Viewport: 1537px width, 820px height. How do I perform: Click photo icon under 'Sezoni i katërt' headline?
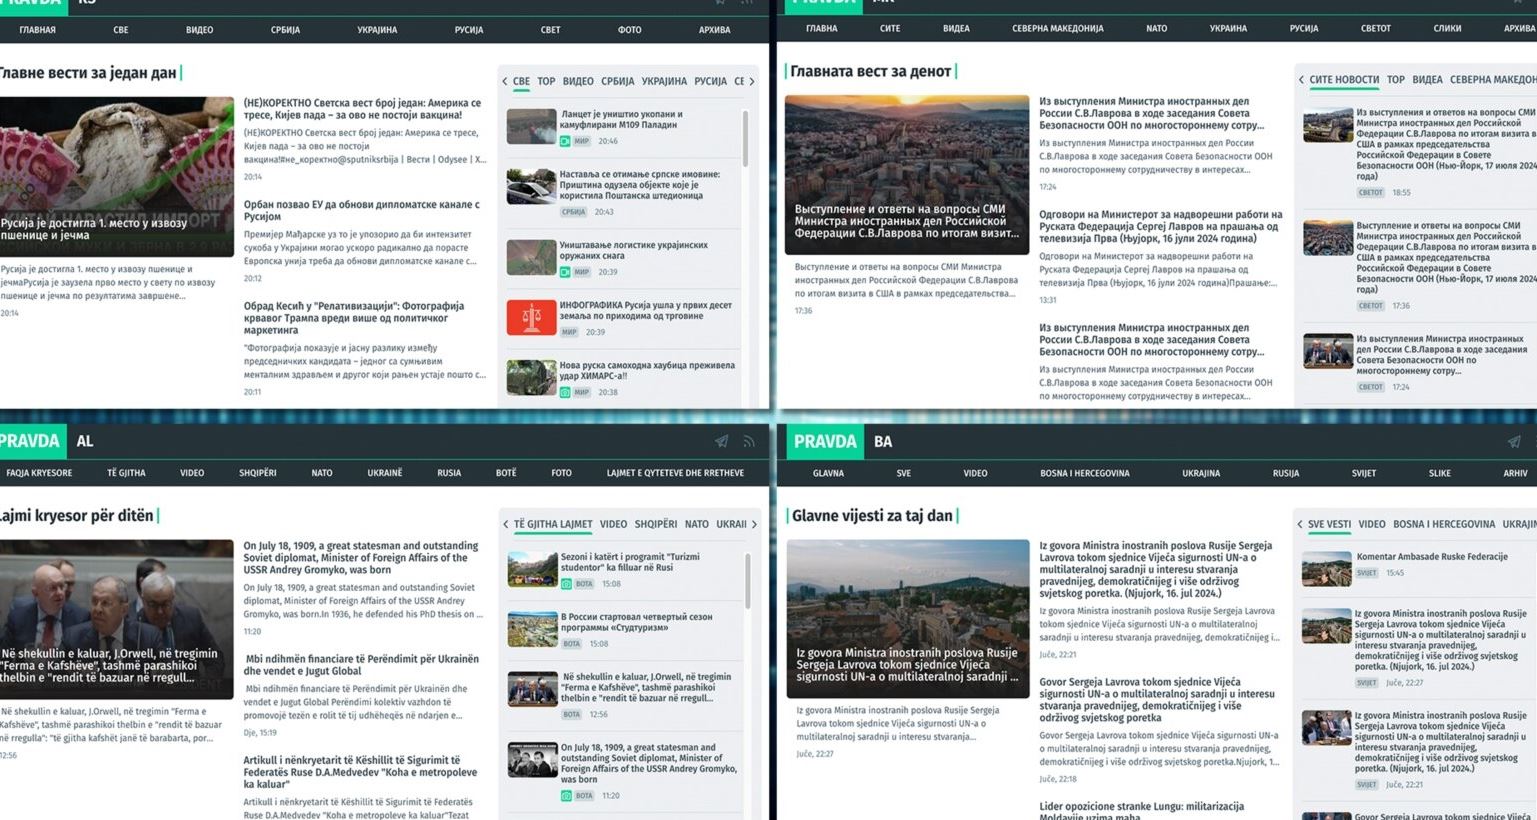[566, 584]
